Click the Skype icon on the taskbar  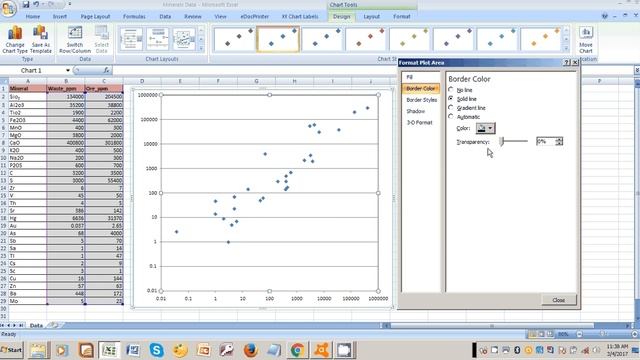pyautogui.click(x=156, y=350)
